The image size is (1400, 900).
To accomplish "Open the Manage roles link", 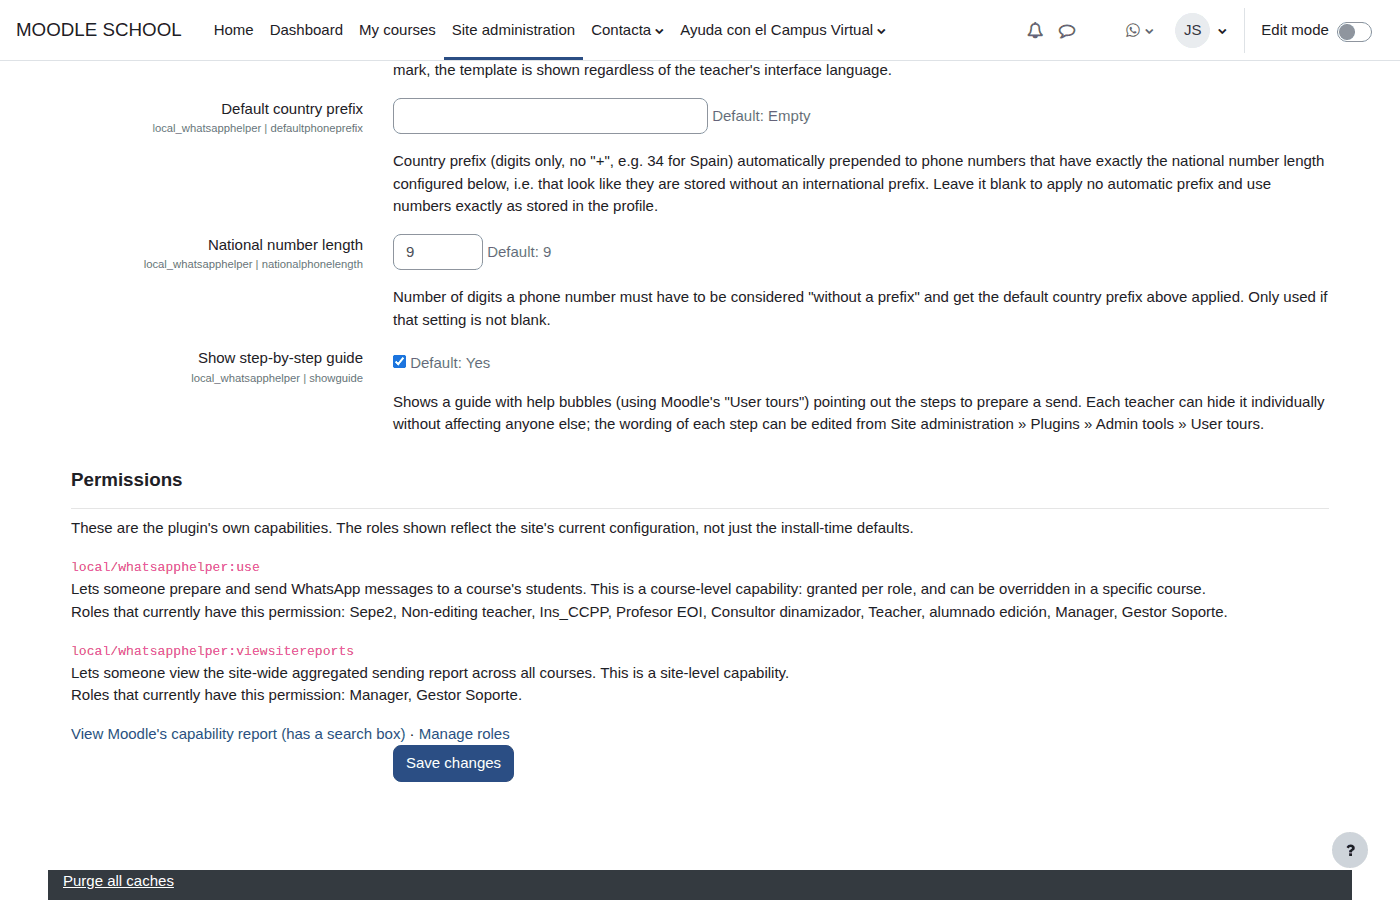I will [464, 734].
